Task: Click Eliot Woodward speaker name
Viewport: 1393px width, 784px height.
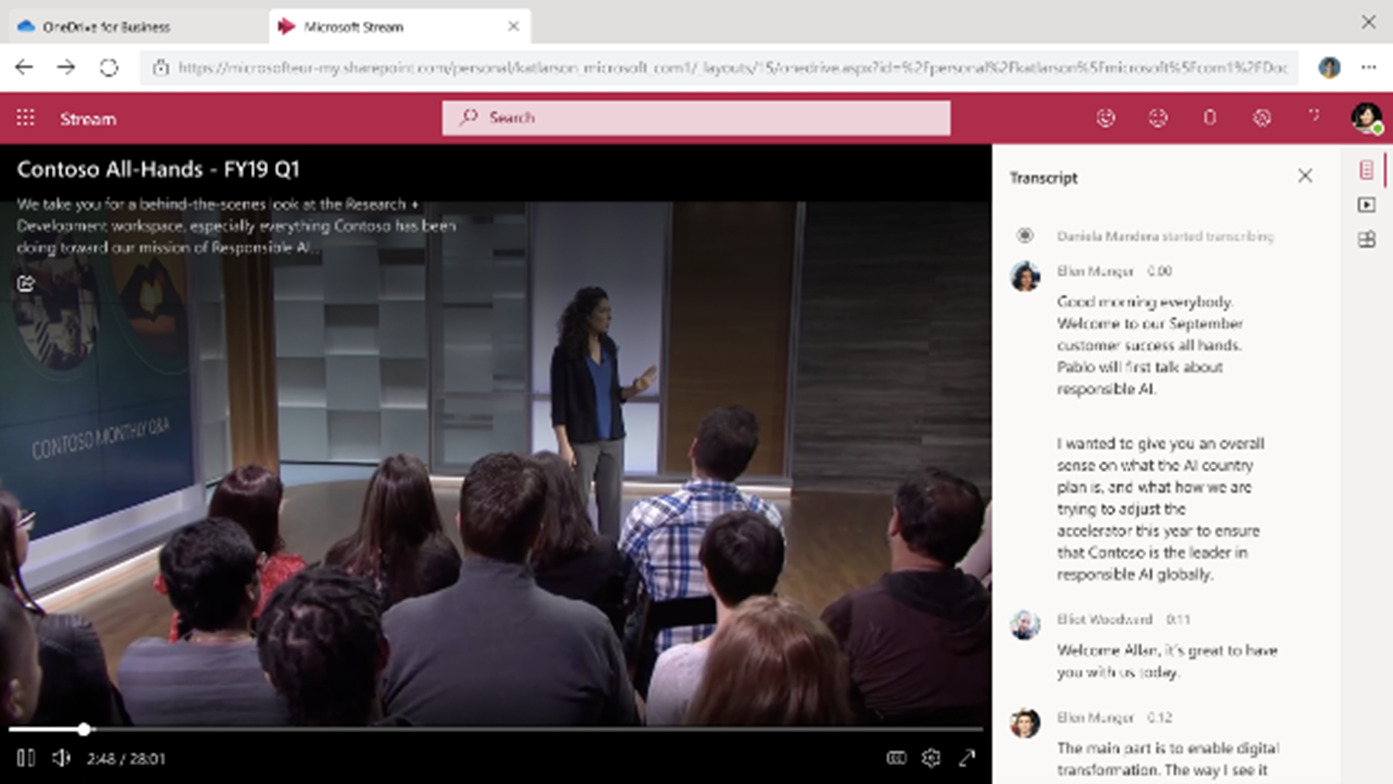Action: pyautogui.click(x=1105, y=619)
